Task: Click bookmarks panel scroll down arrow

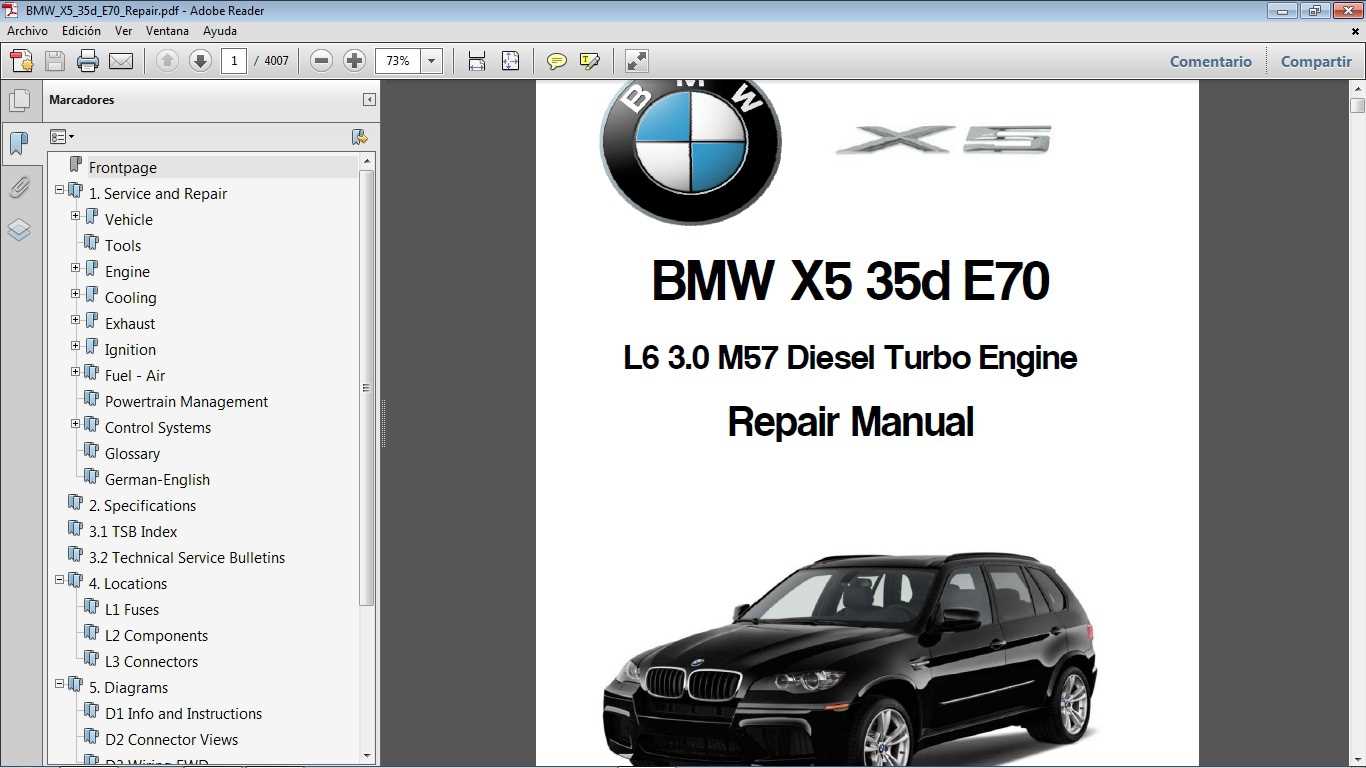Action: 367,756
